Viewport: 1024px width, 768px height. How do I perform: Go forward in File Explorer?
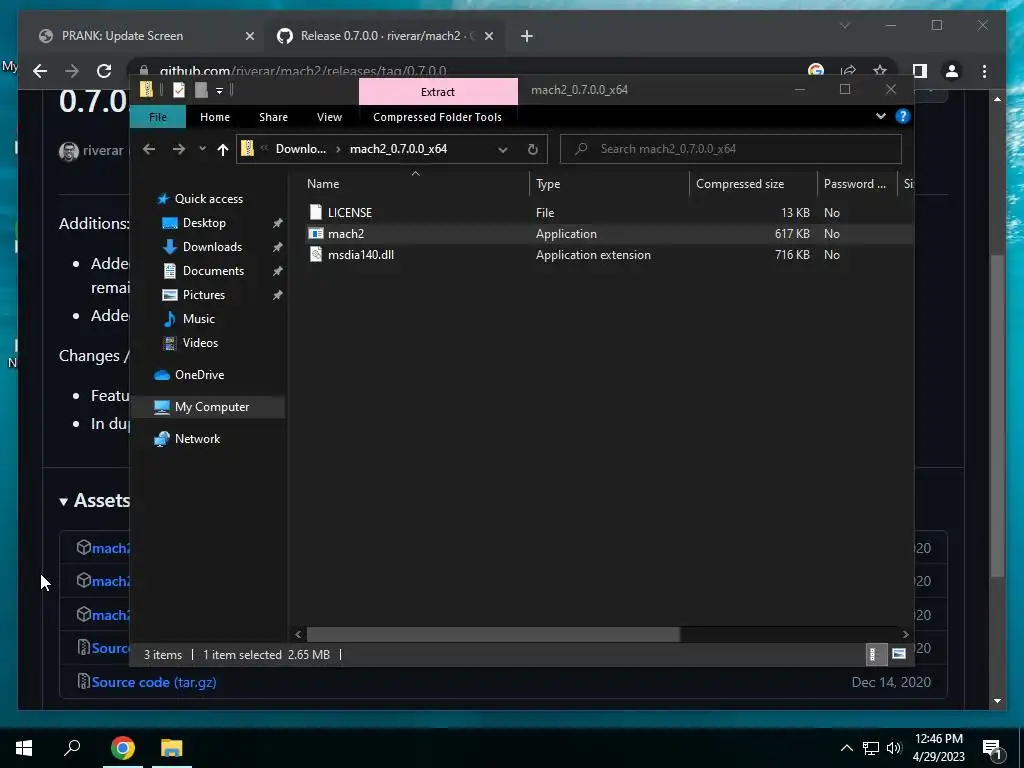(x=178, y=149)
